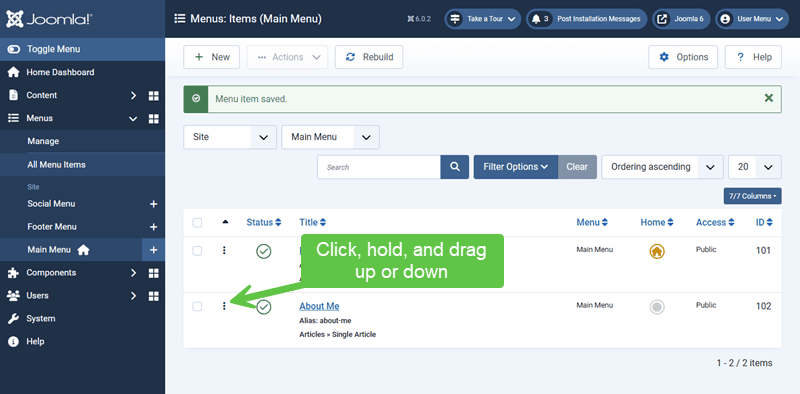The width and height of the screenshot is (800, 394).
Task: Open the Social Menu item list
Action: point(51,204)
